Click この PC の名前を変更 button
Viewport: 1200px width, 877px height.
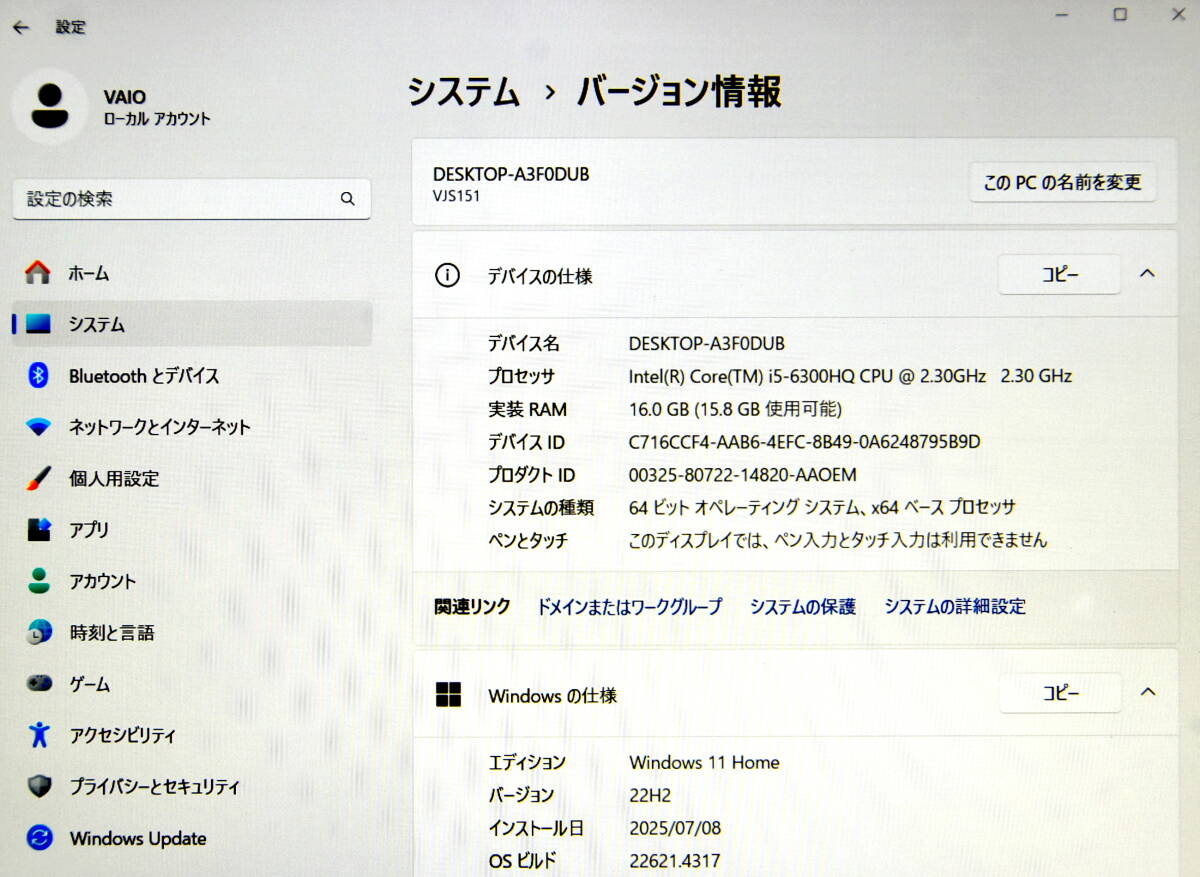pyautogui.click(x=1062, y=182)
